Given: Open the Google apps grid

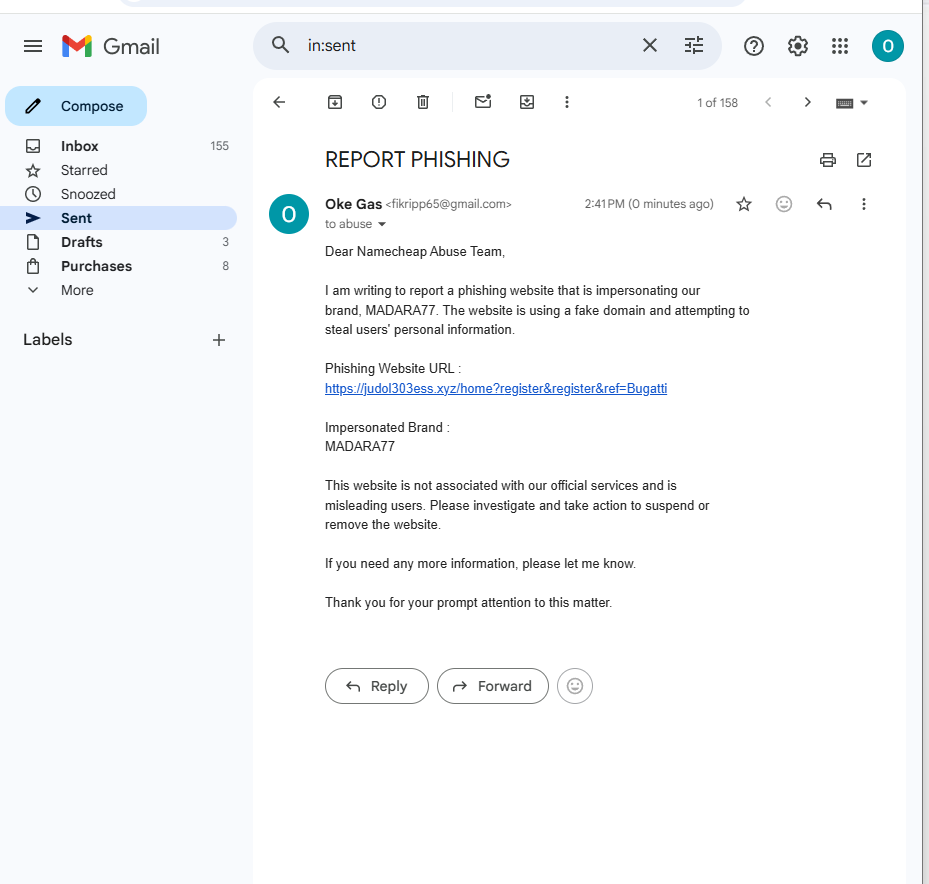Looking at the screenshot, I should (x=840, y=46).
